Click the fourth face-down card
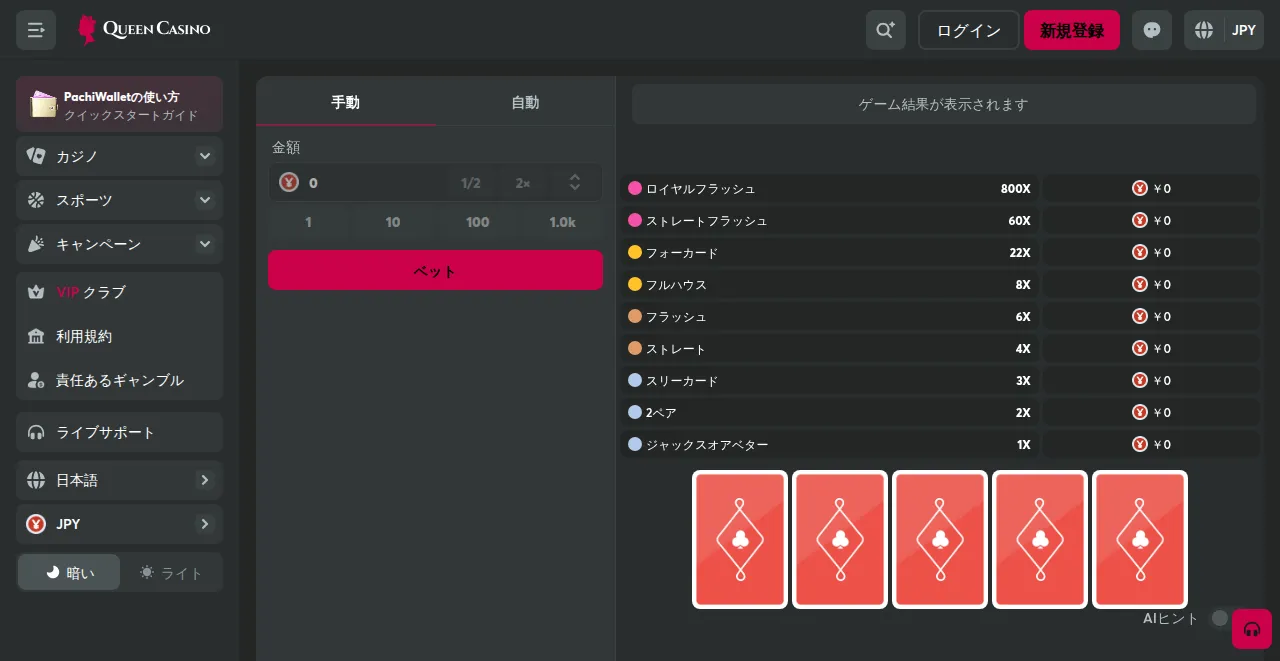The width and height of the screenshot is (1280, 661). click(x=1040, y=540)
